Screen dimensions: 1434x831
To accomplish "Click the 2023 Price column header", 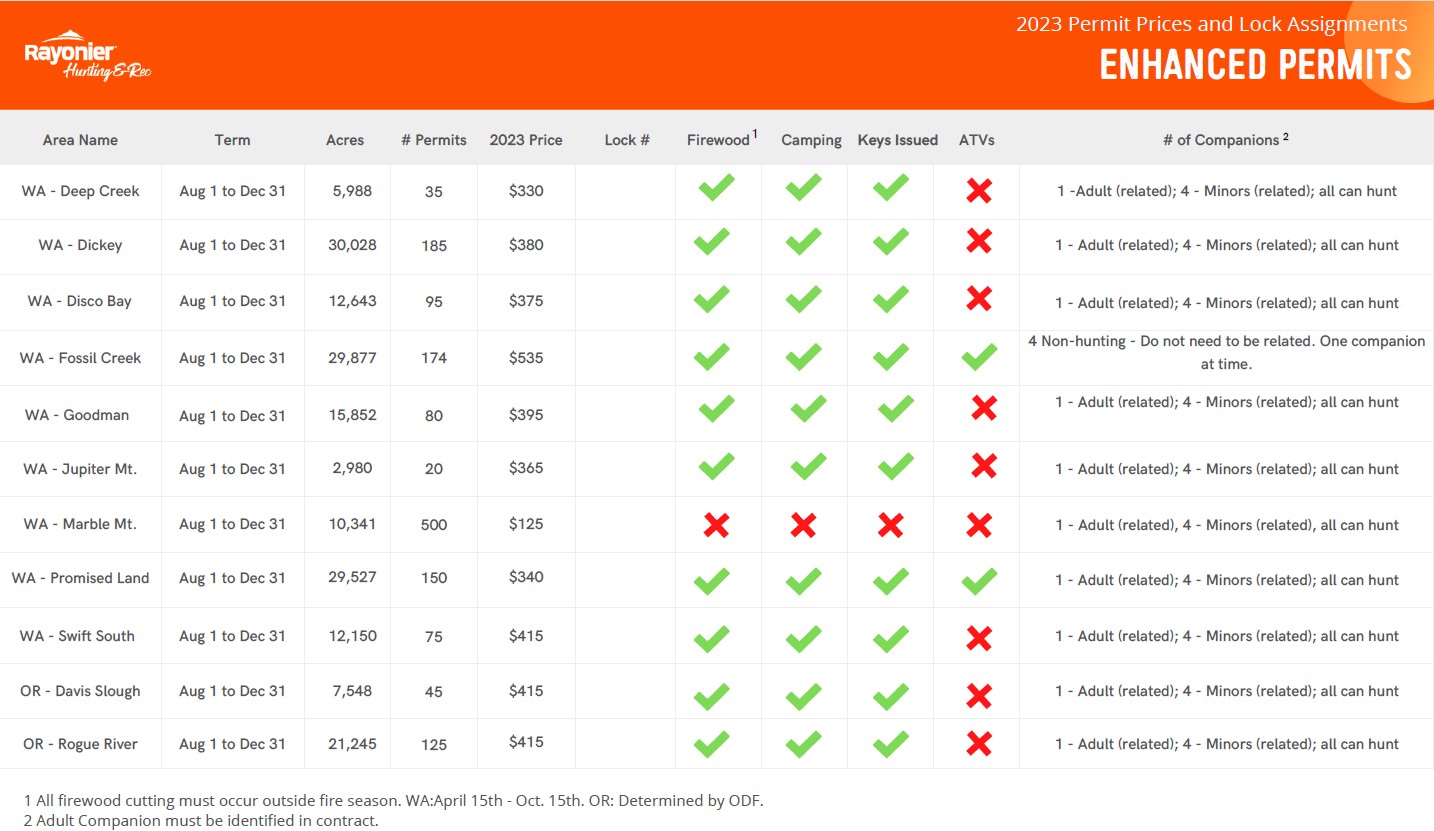I will (x=526, y=140).
